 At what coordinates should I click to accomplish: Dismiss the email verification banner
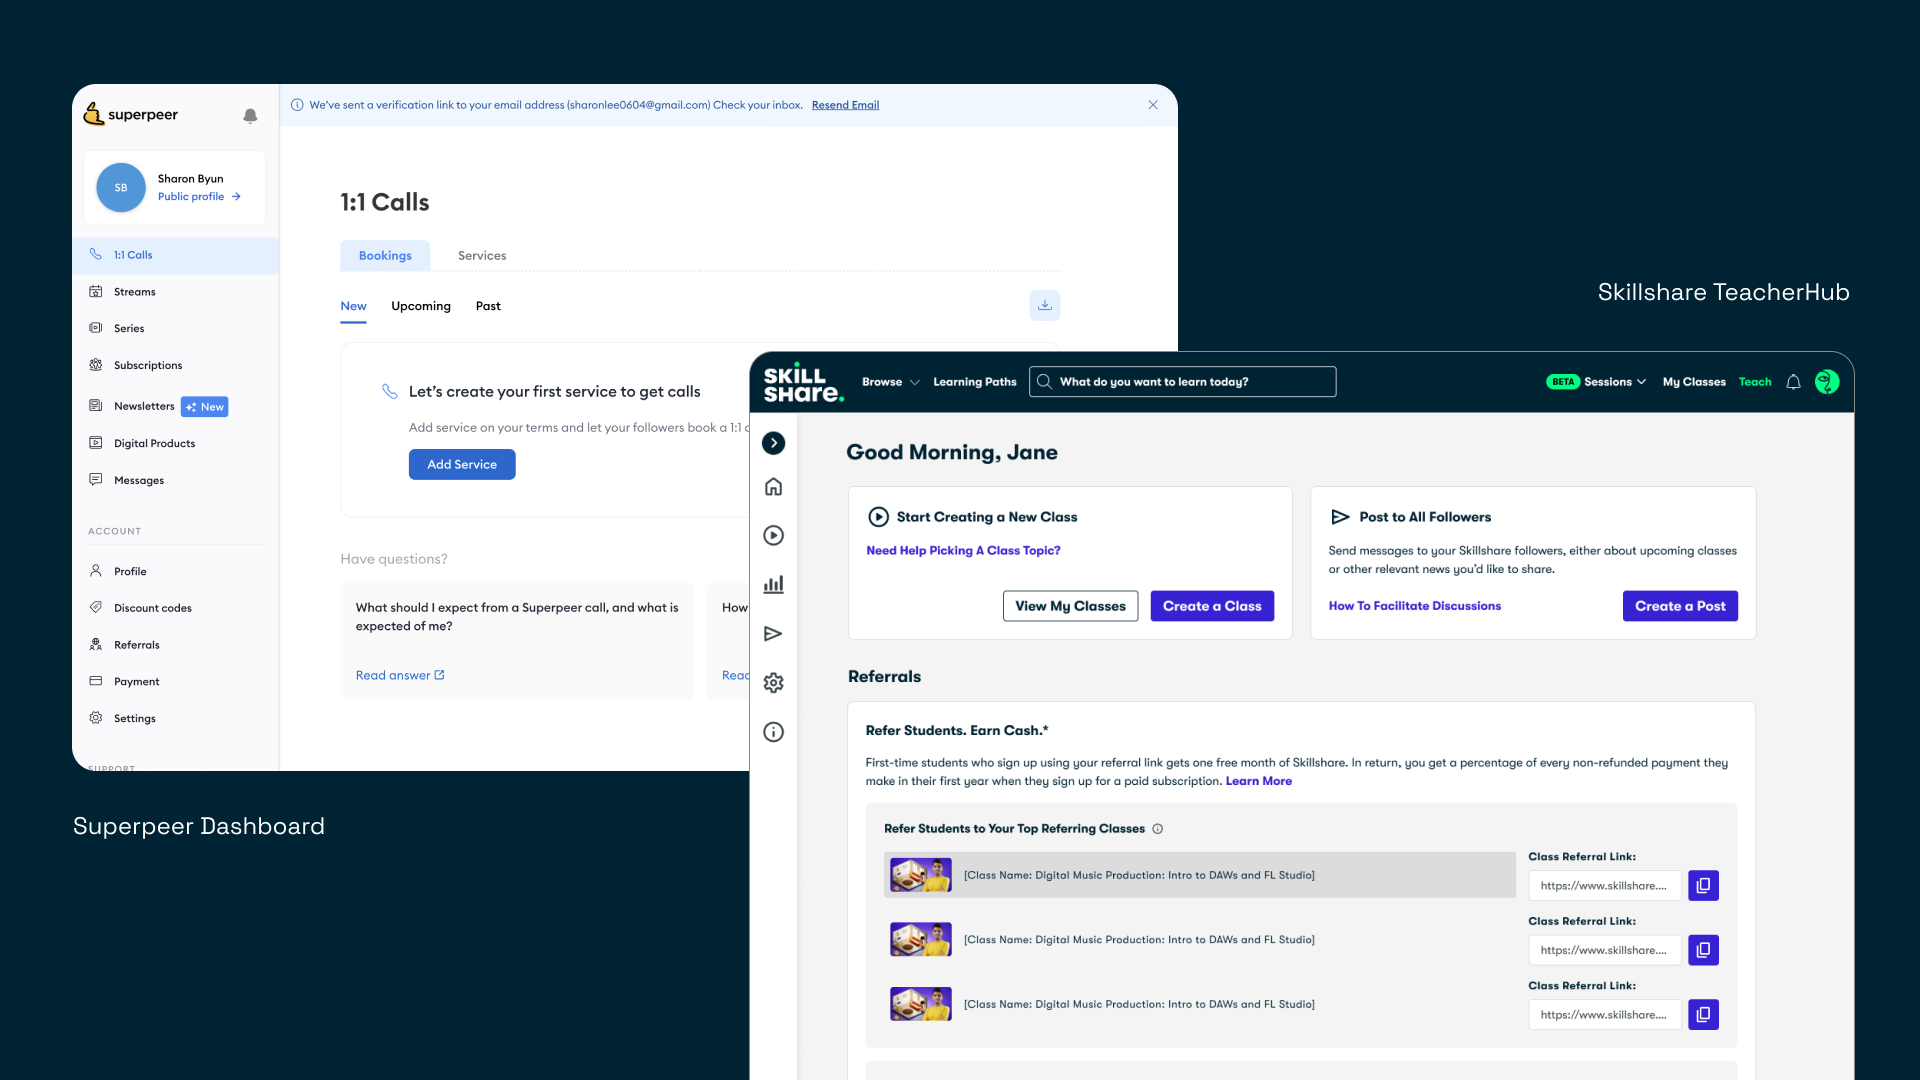click(x=1153, y=105)
